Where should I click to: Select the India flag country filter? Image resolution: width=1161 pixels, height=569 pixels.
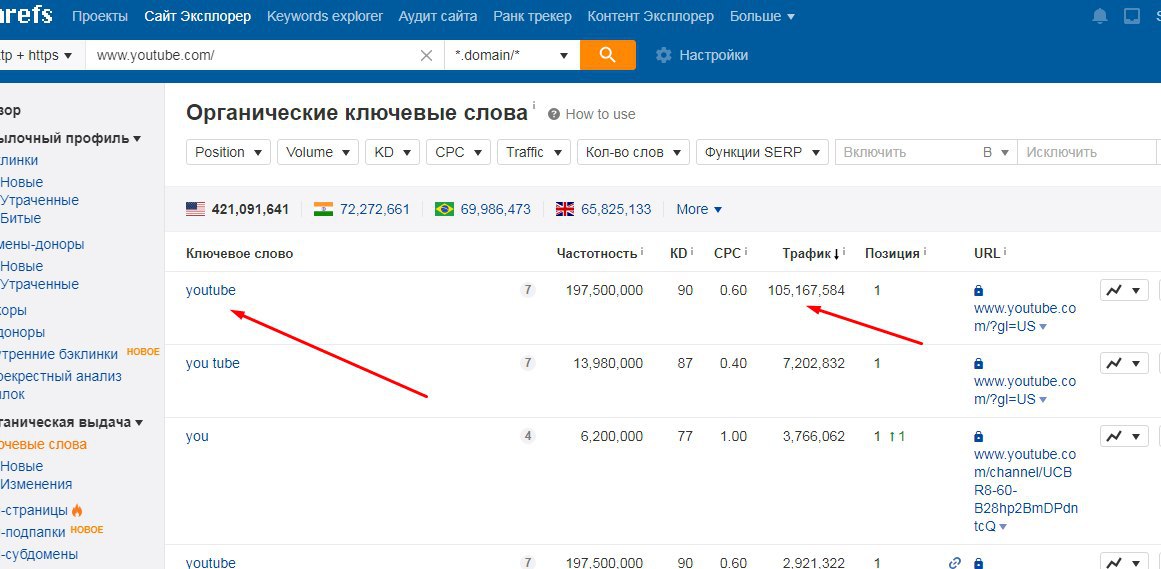click(324, 209)
